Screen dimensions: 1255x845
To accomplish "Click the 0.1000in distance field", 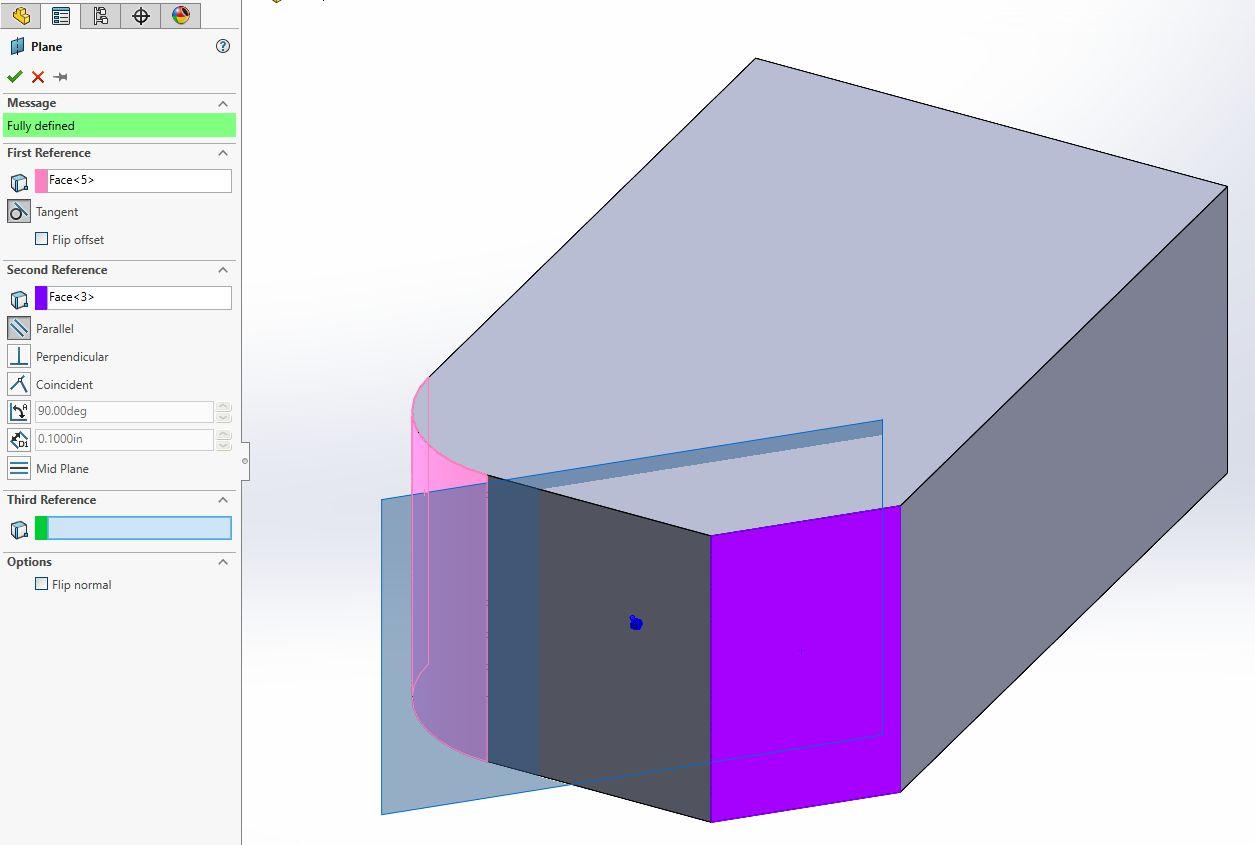I will point(124,439).
